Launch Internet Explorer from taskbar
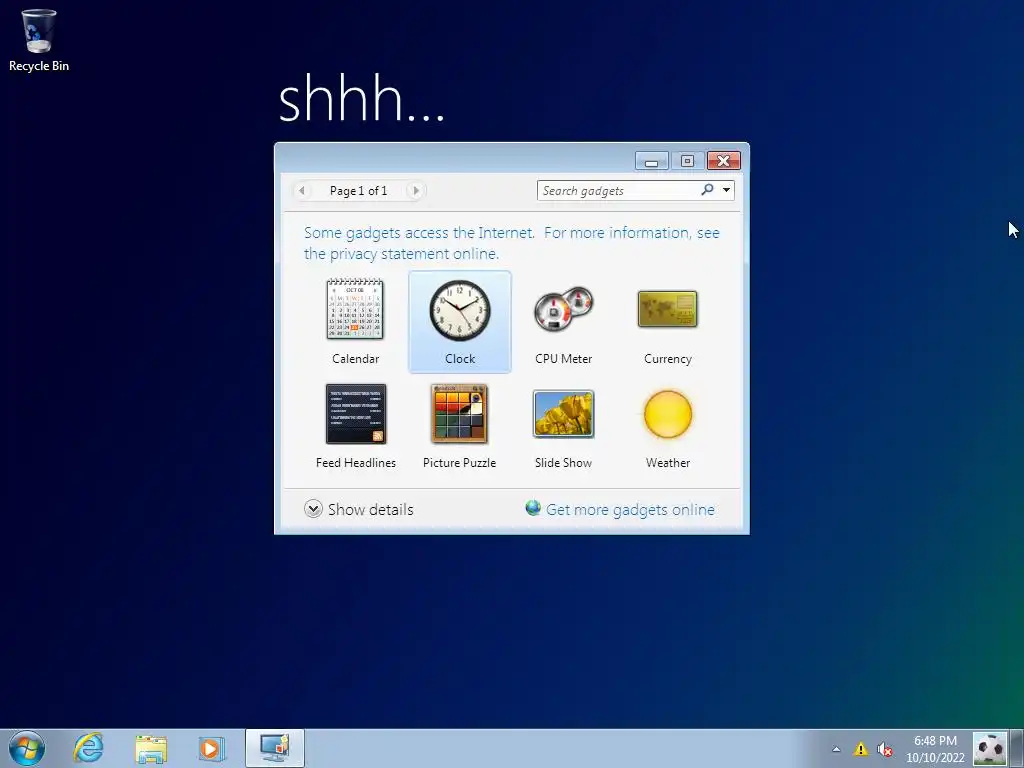Viewport: 1024px width, 768px height. [x=88, y=748]
